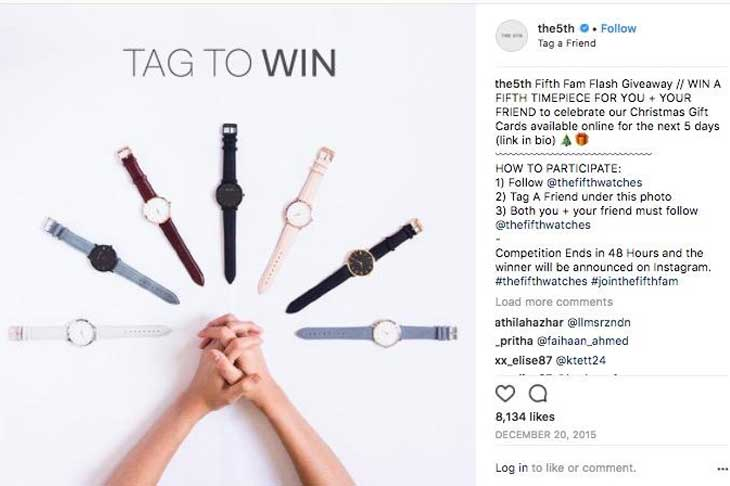Open the5th username in header
The image size is (730, 486).
pos(556,28)
